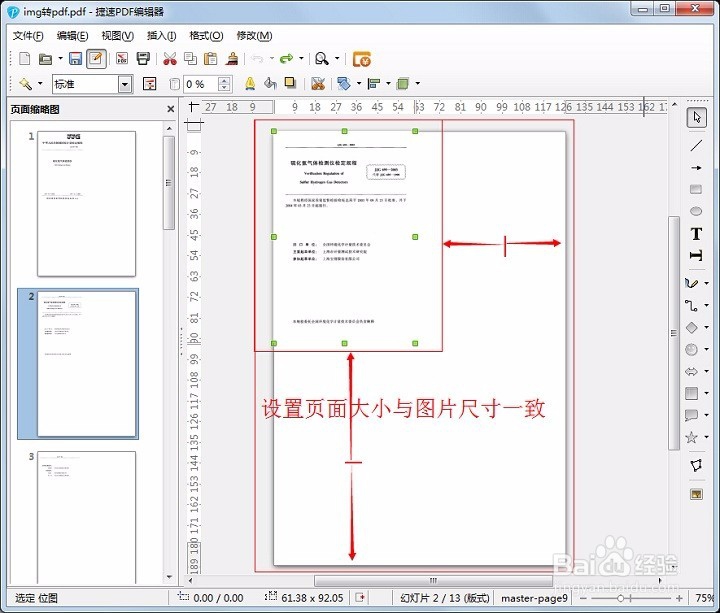Image resolution: width=720 pixels, height=613 pixels.
Task: Click the Open file folder icon
Action: [45, 59]
